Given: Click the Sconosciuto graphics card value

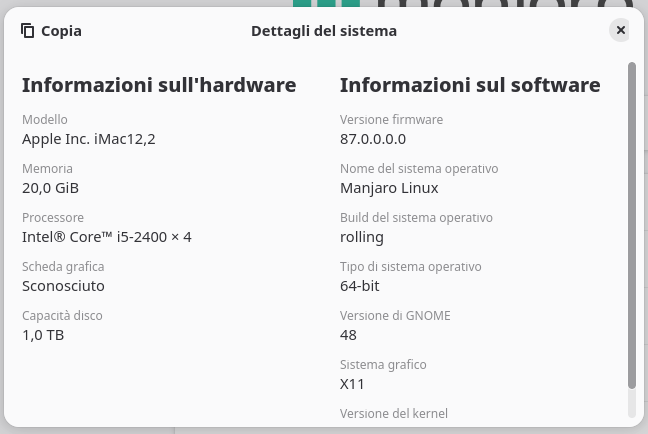Looking at the screenshot, I should [x=63, y=286].
